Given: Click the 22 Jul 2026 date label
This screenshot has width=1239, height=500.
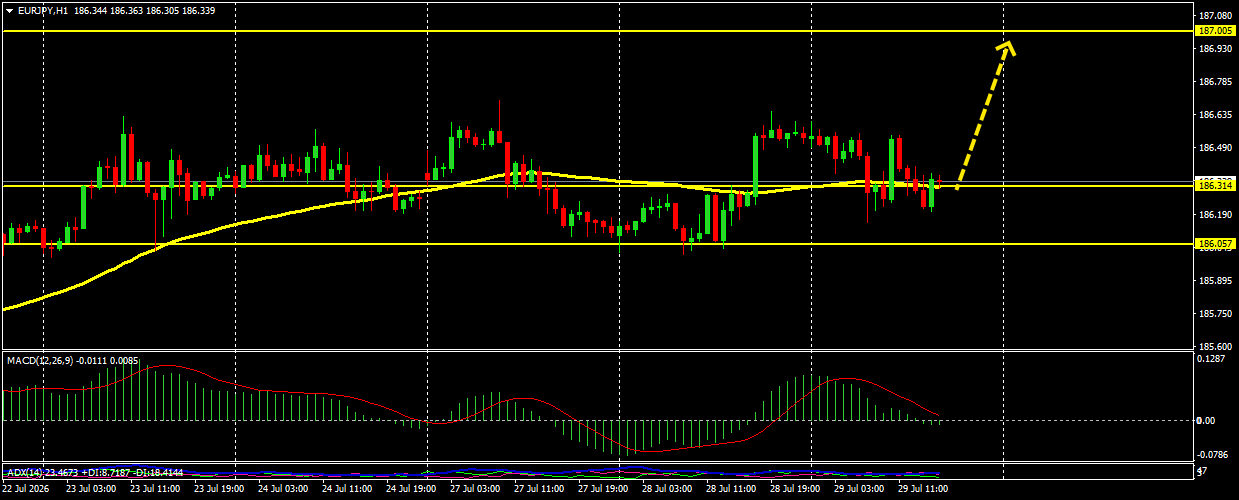Looking at the screenshot, I should [28, 489].
